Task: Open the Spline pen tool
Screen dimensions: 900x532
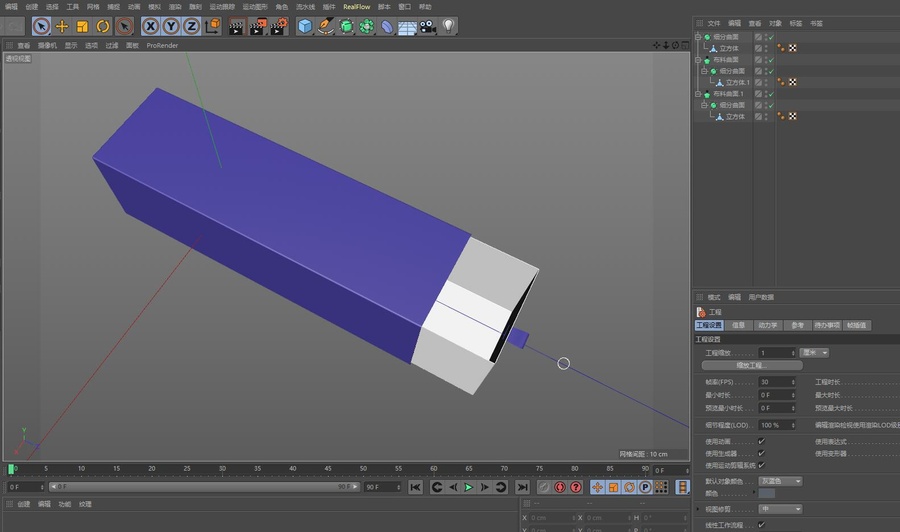Action: click(x=325, y=26)
